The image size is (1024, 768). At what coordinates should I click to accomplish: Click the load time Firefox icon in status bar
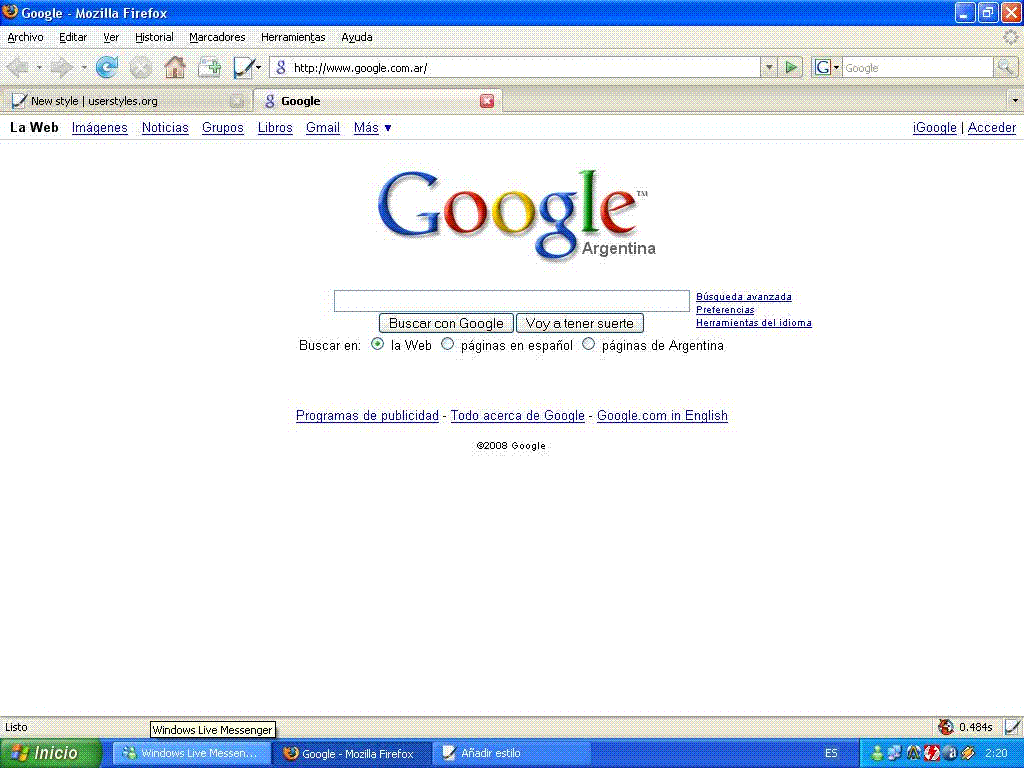[x=945, y=727]
